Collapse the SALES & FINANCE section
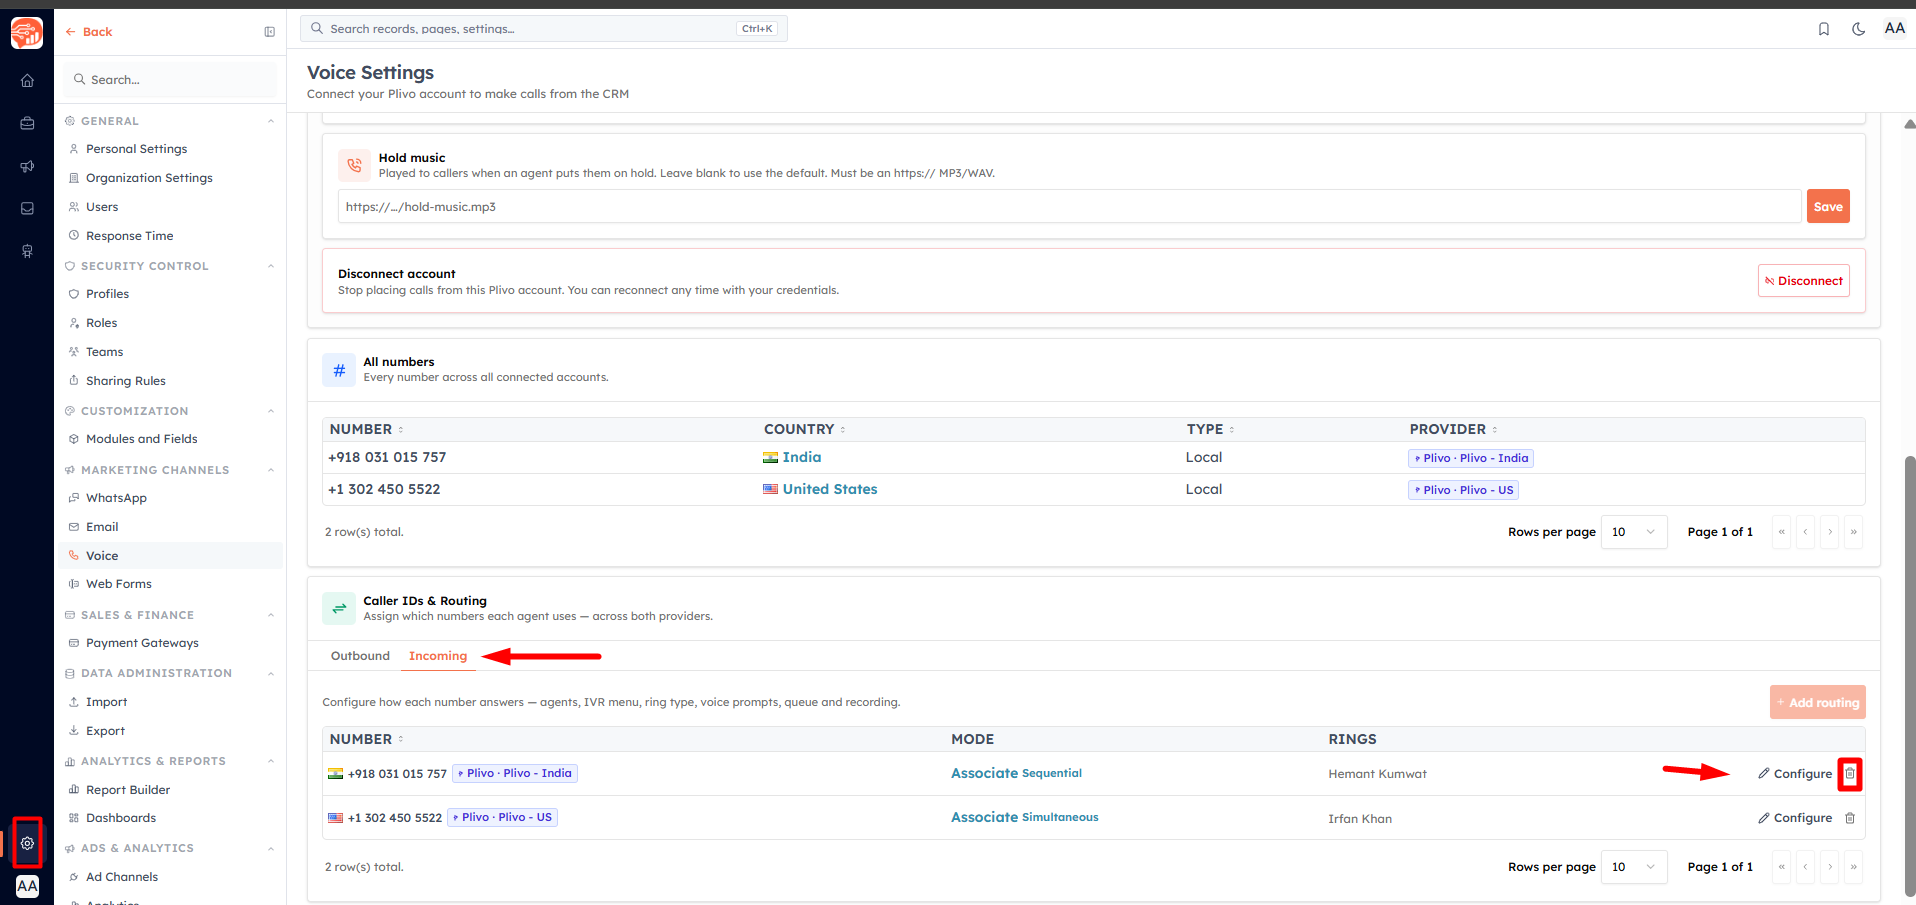 coord(271,615)
